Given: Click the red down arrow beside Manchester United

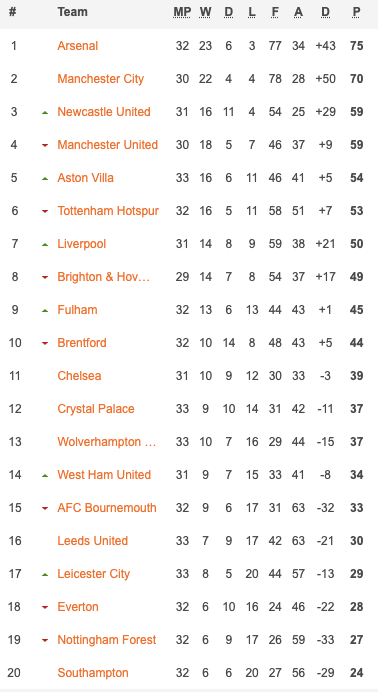Looking at the screenshot, I should (x=45, y=146).
